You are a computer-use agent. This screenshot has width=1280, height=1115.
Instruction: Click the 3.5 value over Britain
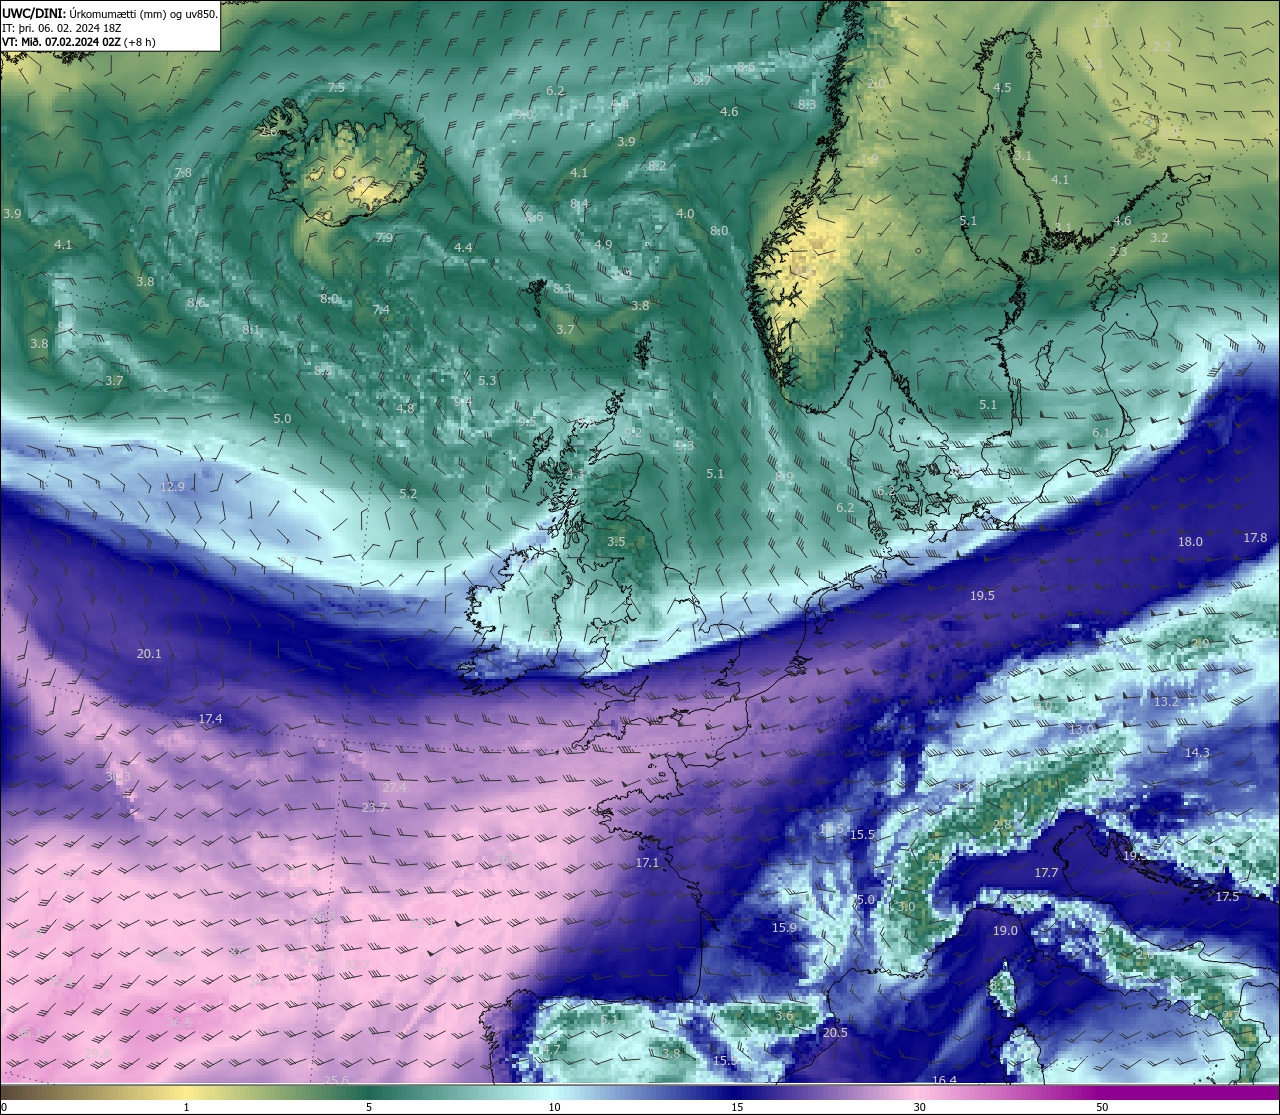pyautogui.click(x=616, y=542)
